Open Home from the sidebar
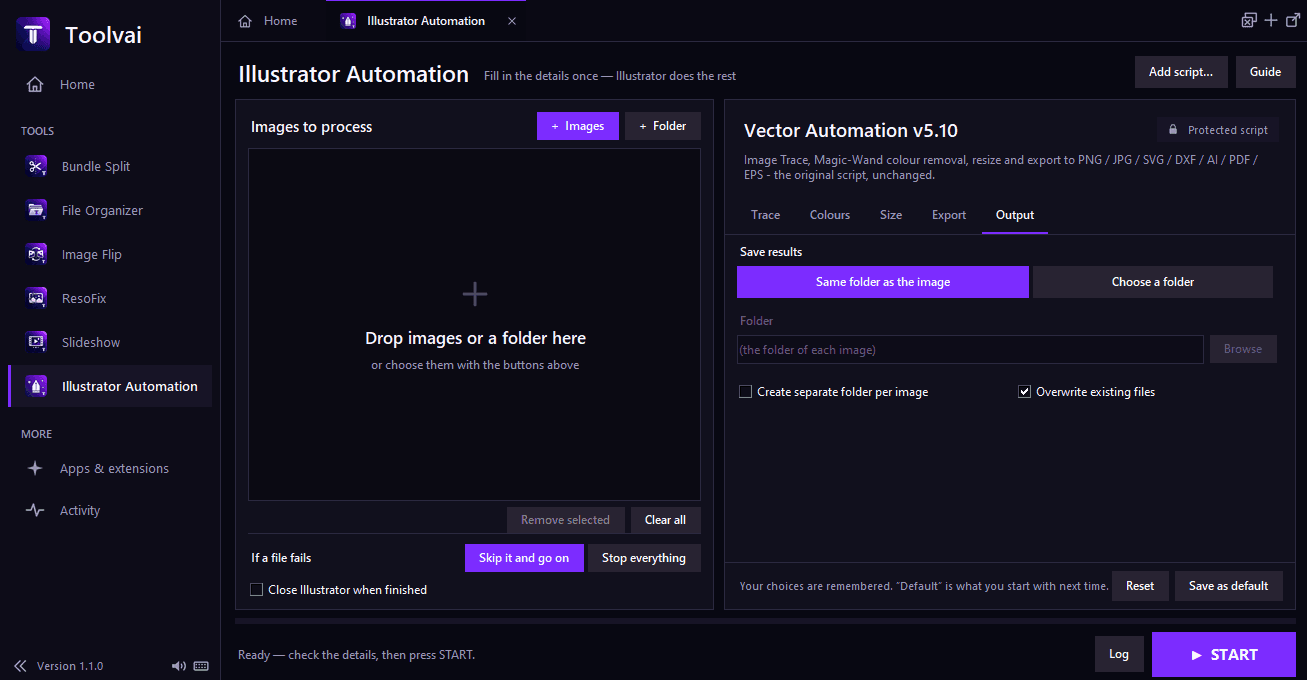This screenshot has width=1307, height=680. 110,85
